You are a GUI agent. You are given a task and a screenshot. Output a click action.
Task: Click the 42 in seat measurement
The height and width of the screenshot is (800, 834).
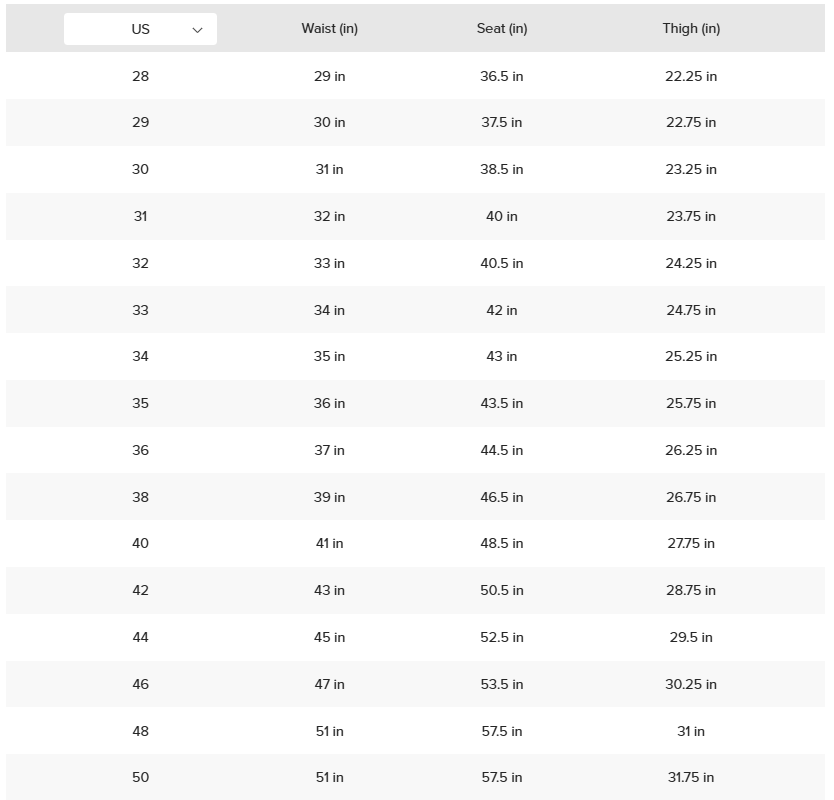(502, 310)
